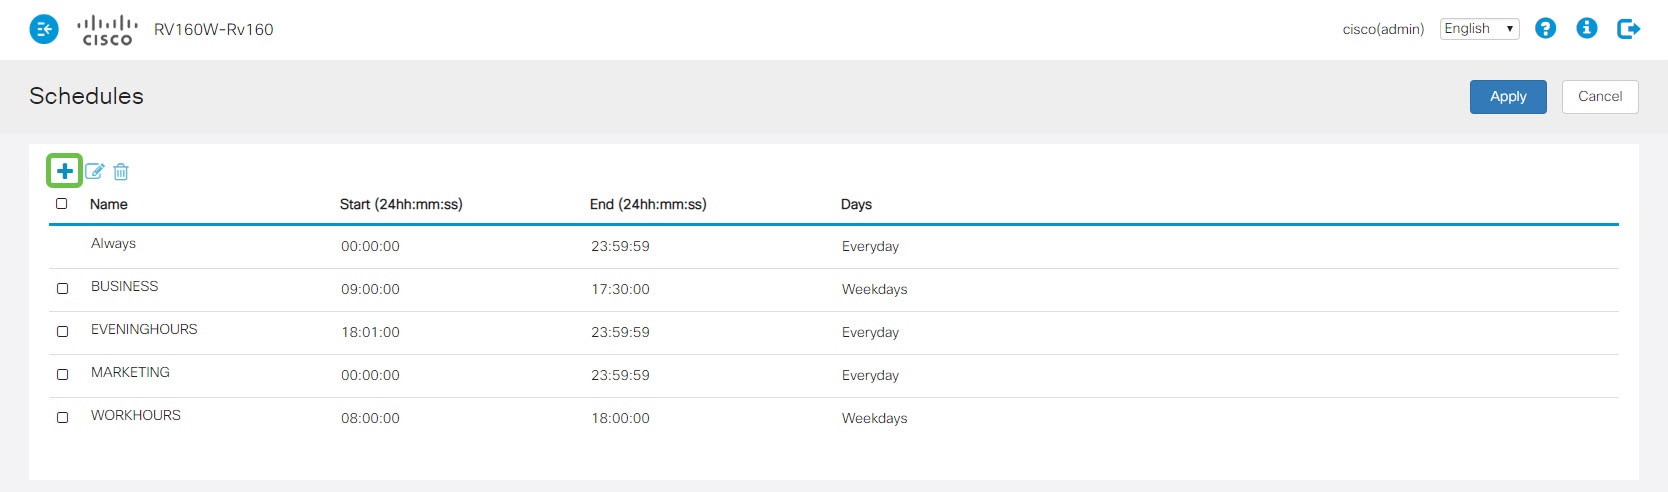Click the Always schedule row name
Image resolution: width=1668 pixels, height=492 pixels.
pos(113,244)
